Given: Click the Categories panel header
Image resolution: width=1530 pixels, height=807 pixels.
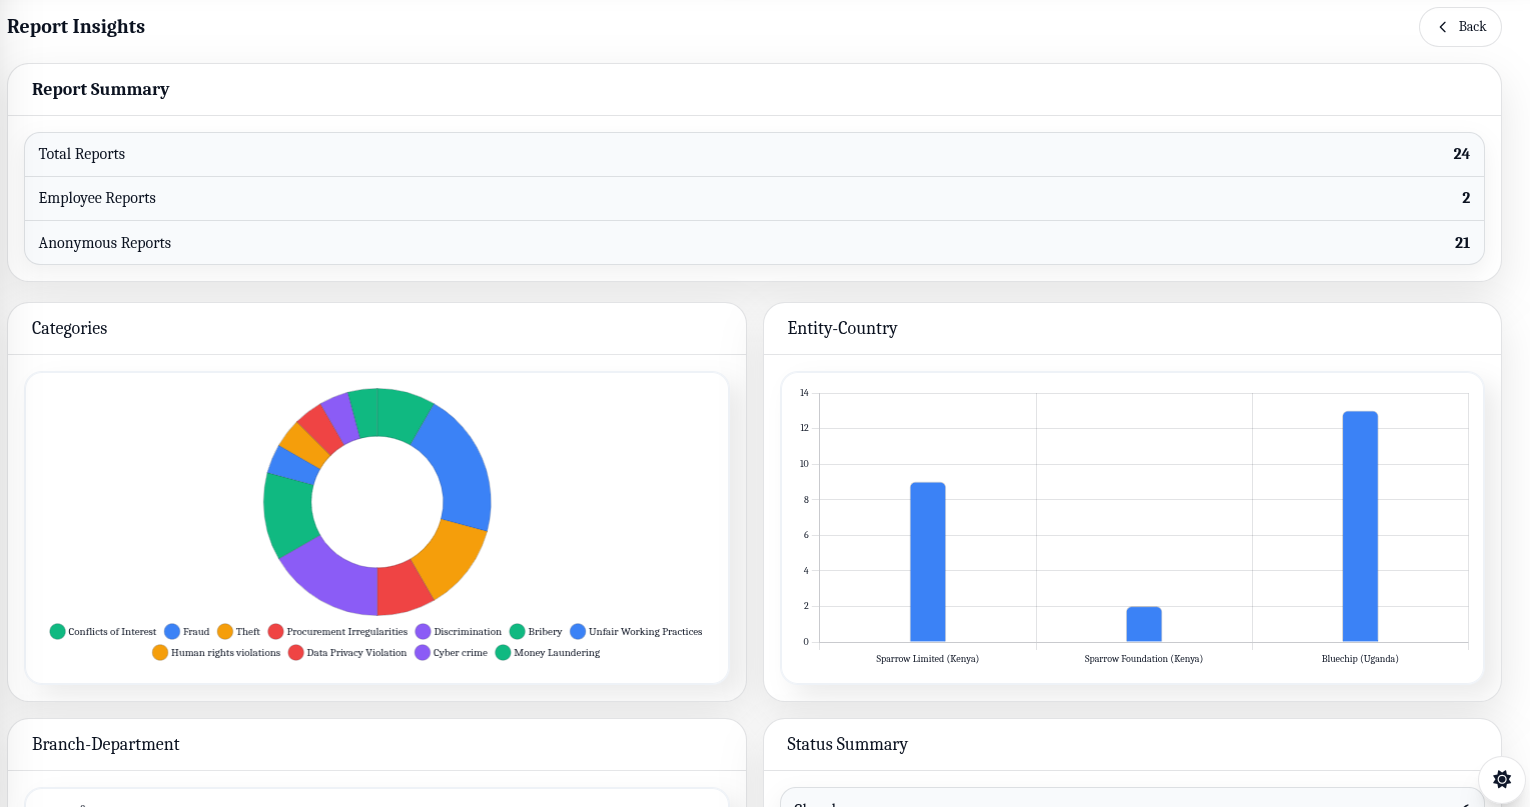Looking at the screenshot, I should click(x=69, y=328).
